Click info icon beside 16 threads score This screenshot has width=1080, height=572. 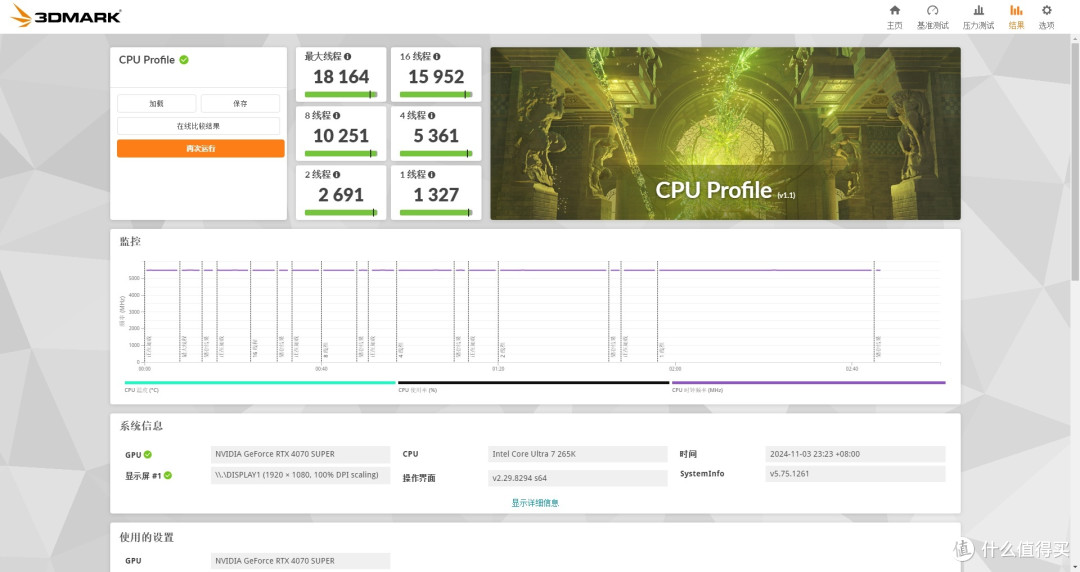point(437,57)
